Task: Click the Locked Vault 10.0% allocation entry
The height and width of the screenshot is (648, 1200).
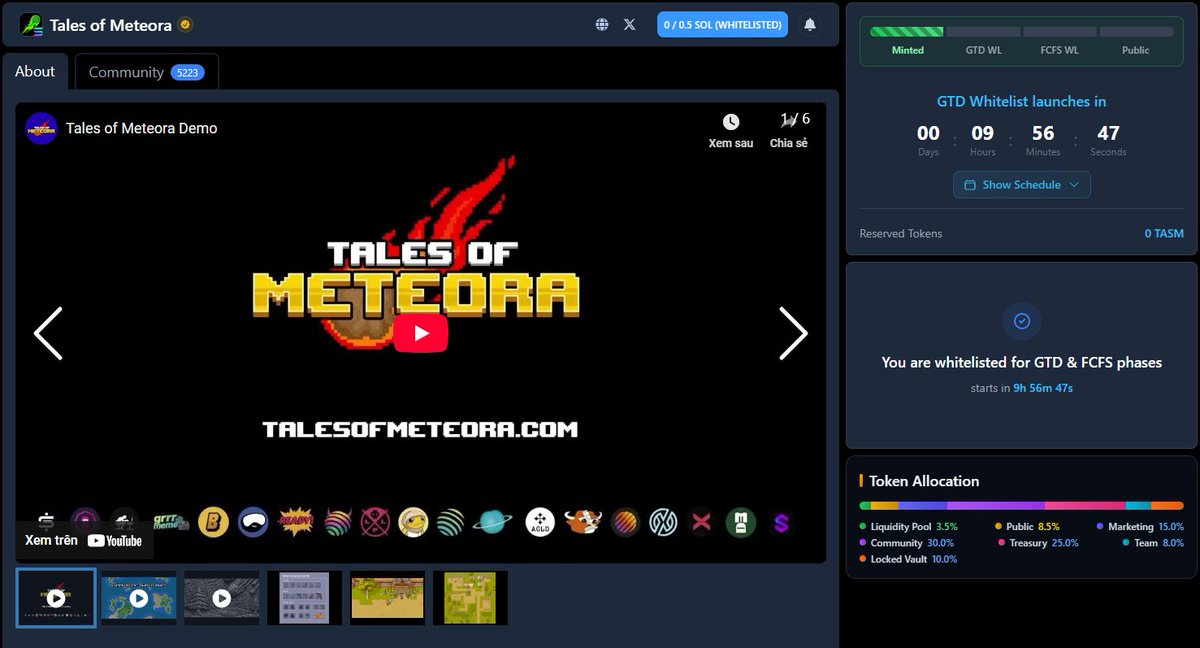Action: [908, 559]
